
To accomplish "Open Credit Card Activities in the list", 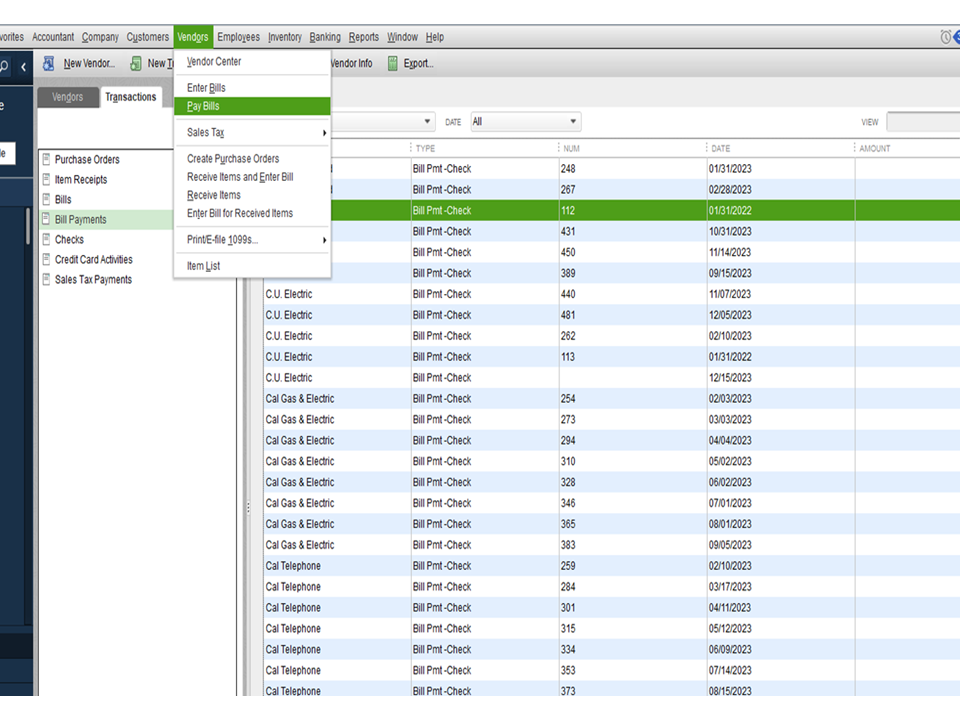I will pos(93,260).
